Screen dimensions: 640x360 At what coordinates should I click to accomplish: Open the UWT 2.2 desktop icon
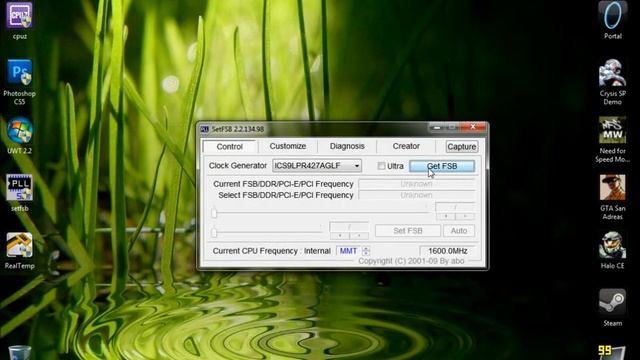19,136
